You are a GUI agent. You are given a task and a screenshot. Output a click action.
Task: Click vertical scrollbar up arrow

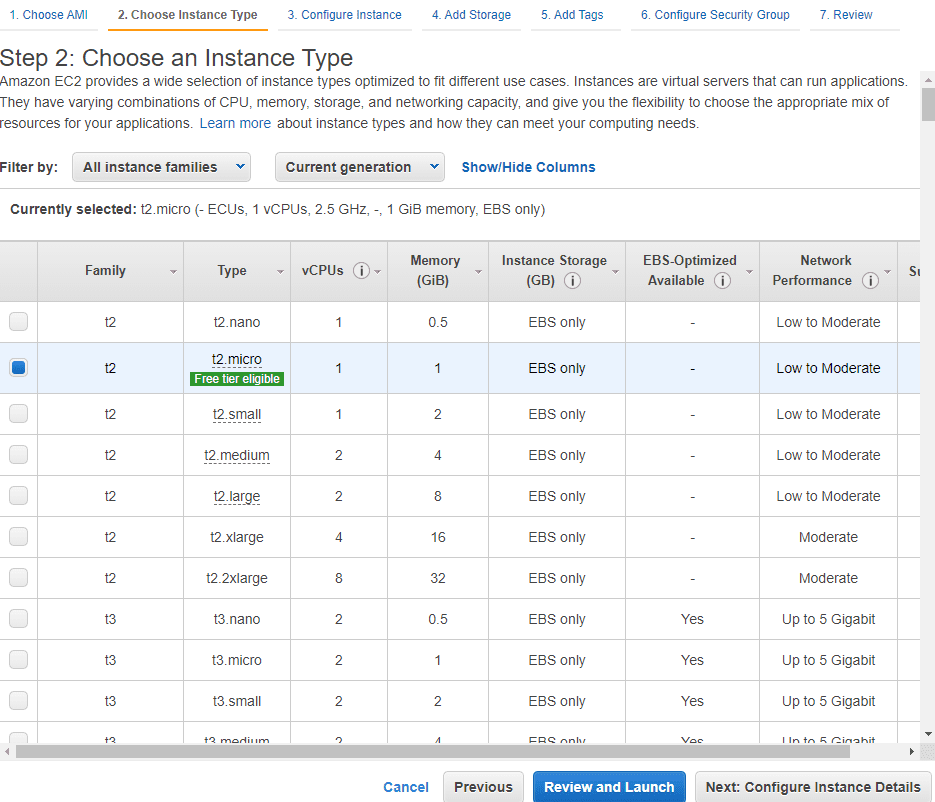point(928,79)
